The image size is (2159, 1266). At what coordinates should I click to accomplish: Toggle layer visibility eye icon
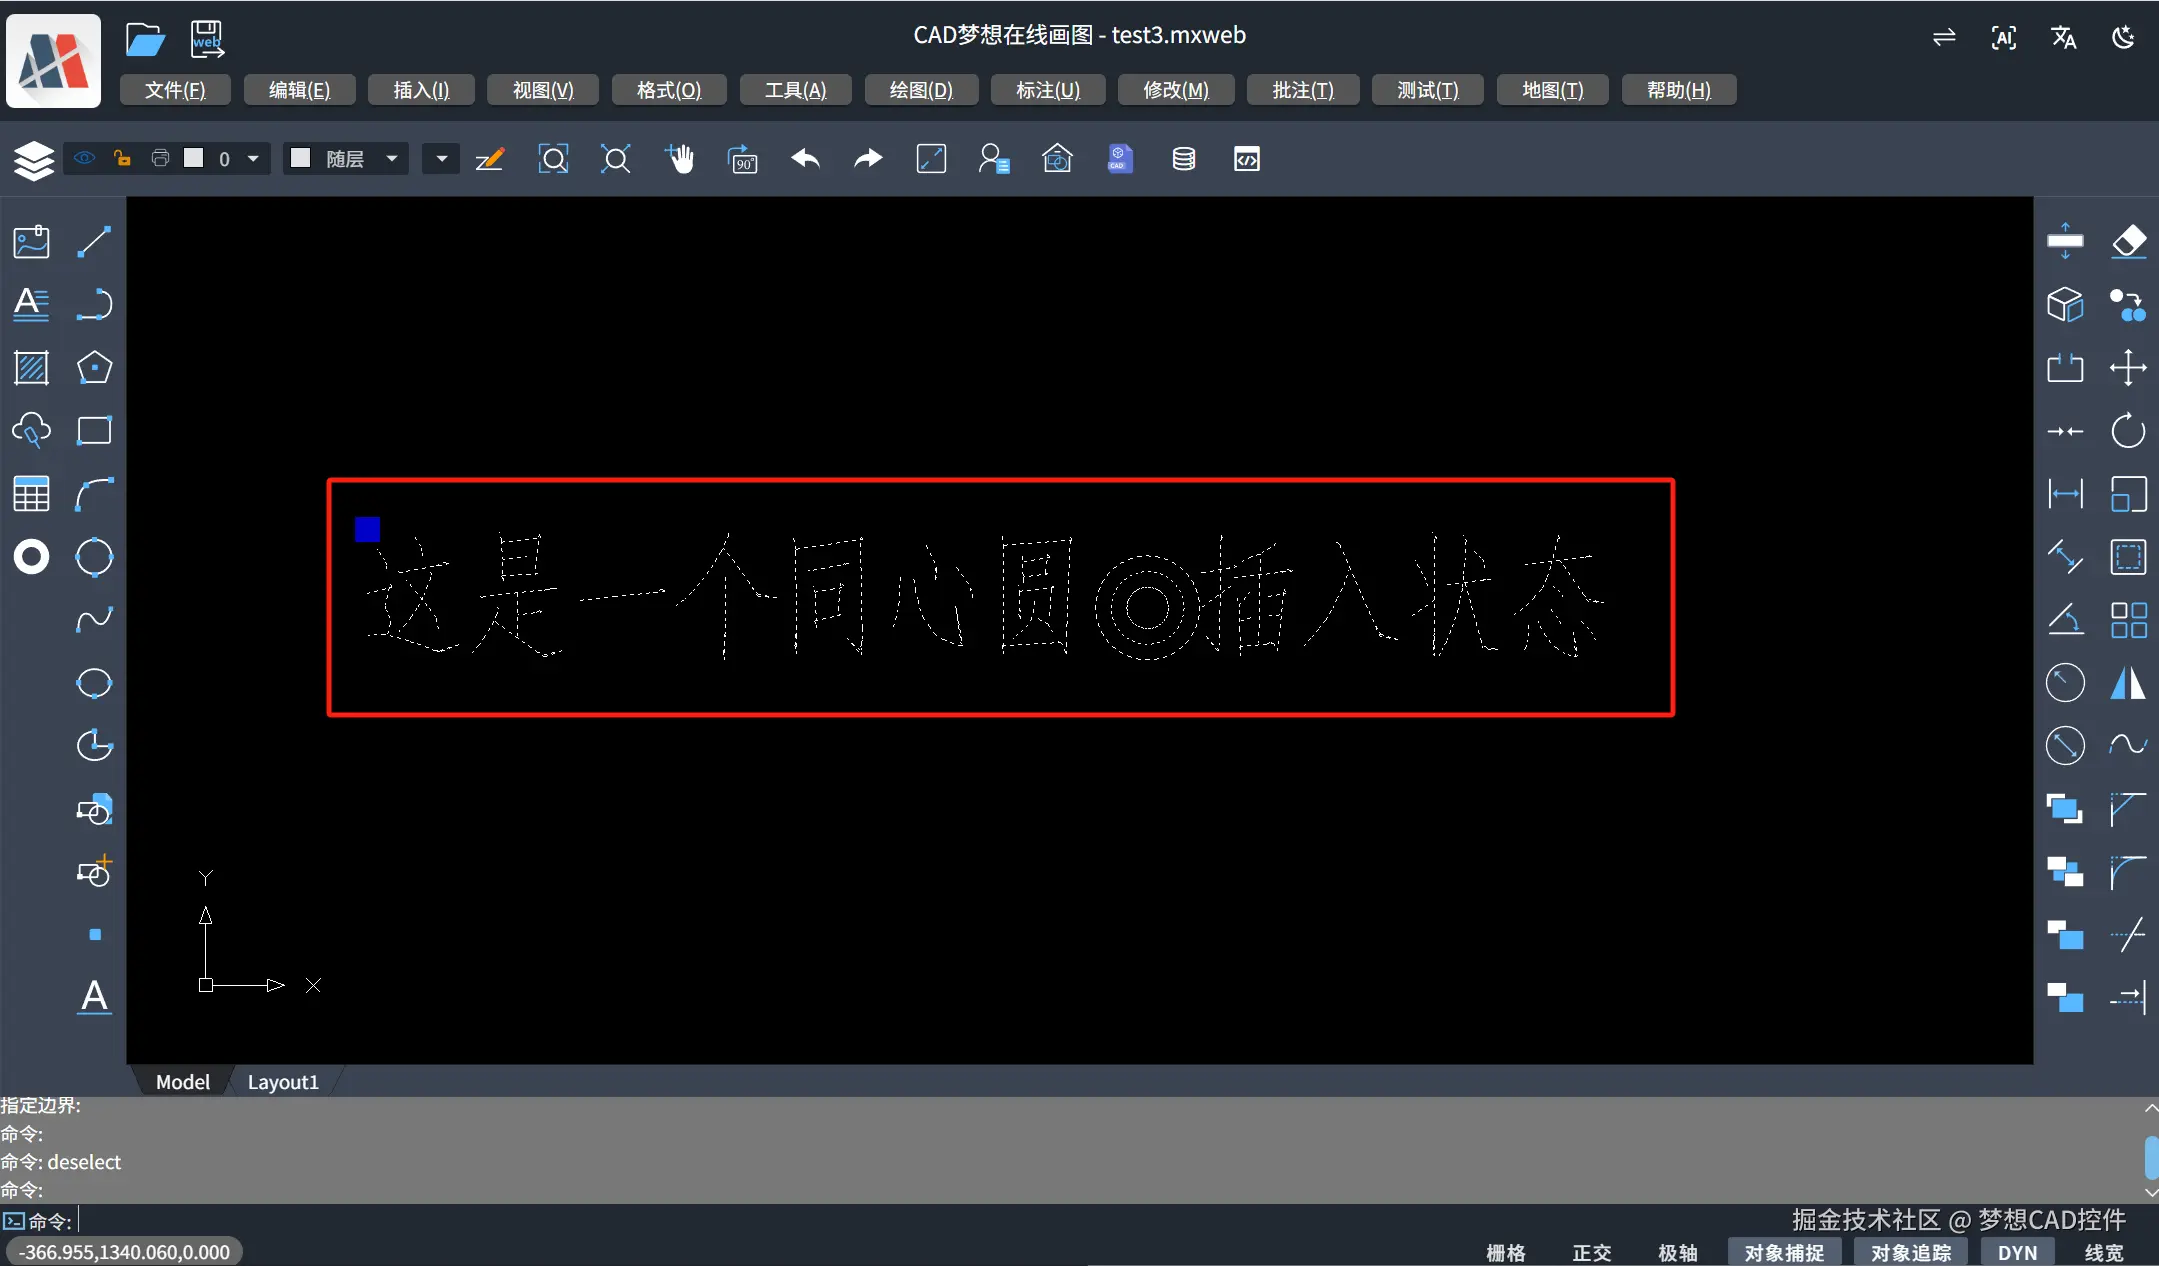pos(84,158)
